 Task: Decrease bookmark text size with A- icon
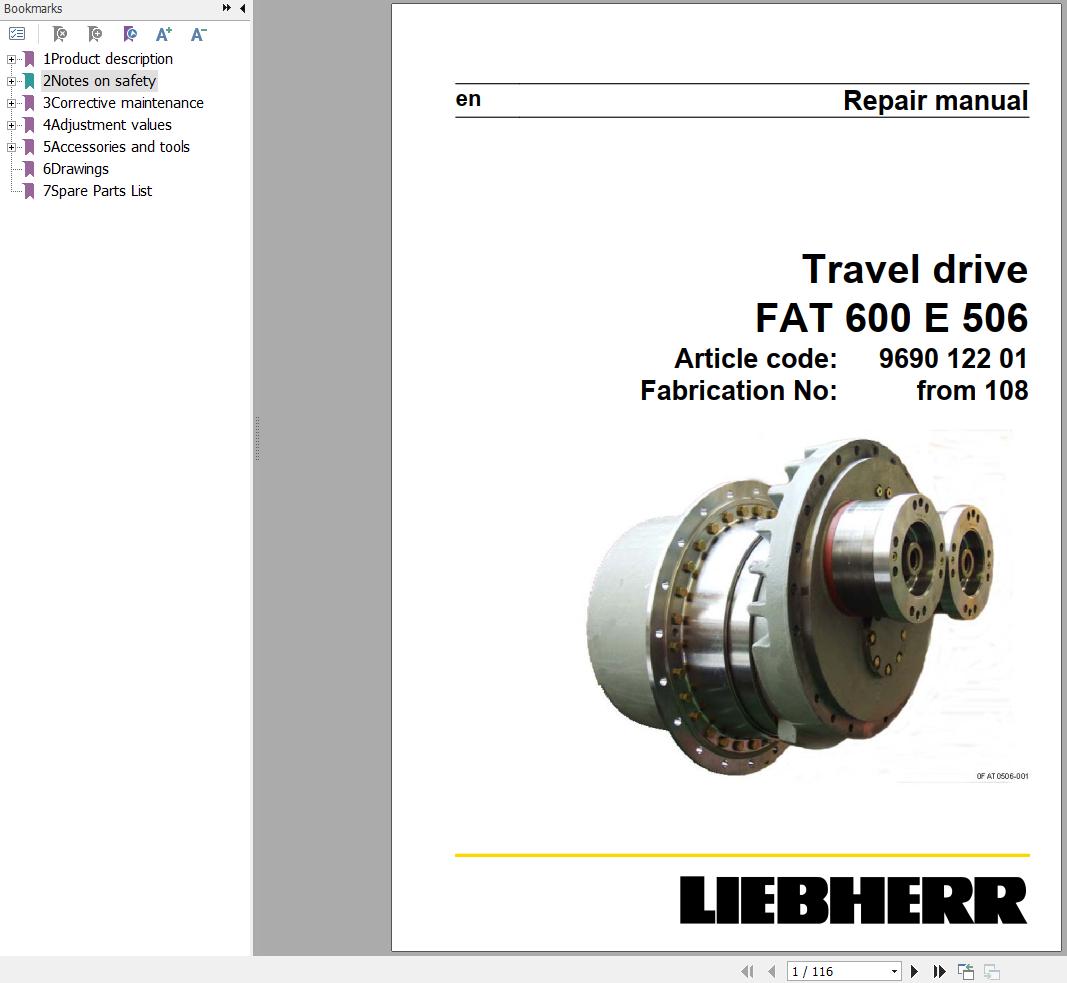pyautogui.click(x=198, y=33)
